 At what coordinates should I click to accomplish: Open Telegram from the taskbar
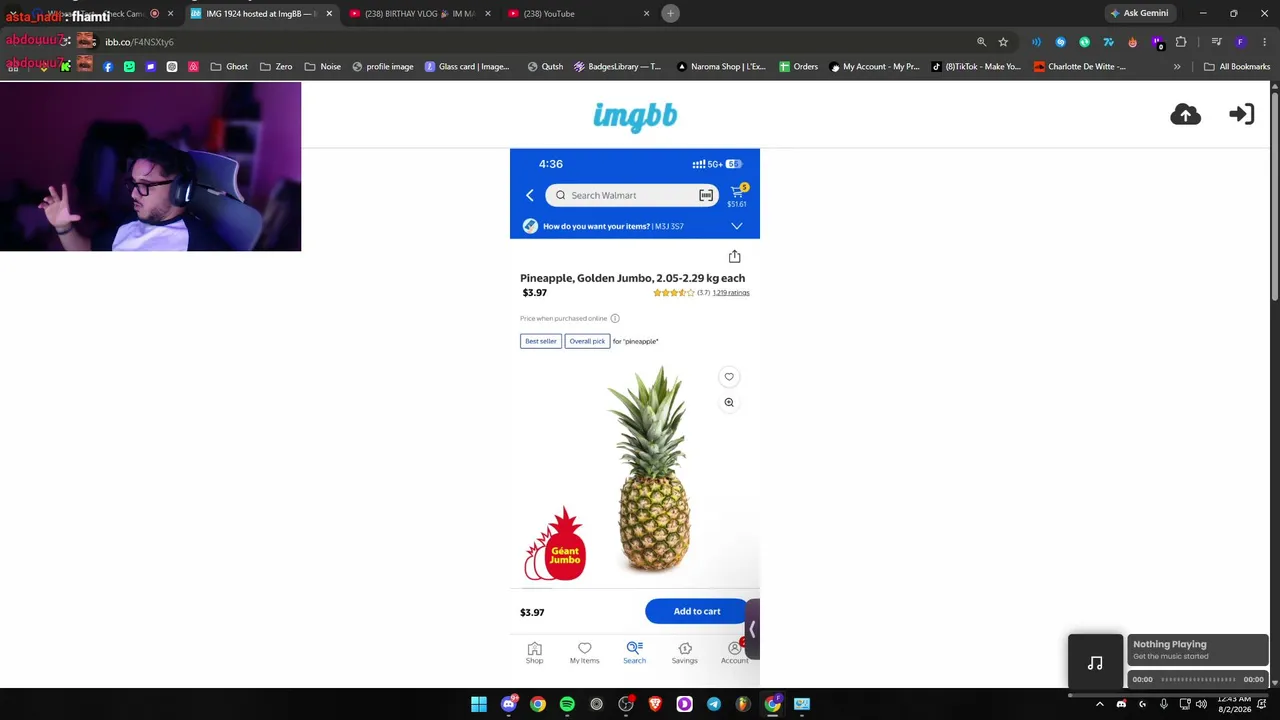pyautogui.click(x=714, y=704)
